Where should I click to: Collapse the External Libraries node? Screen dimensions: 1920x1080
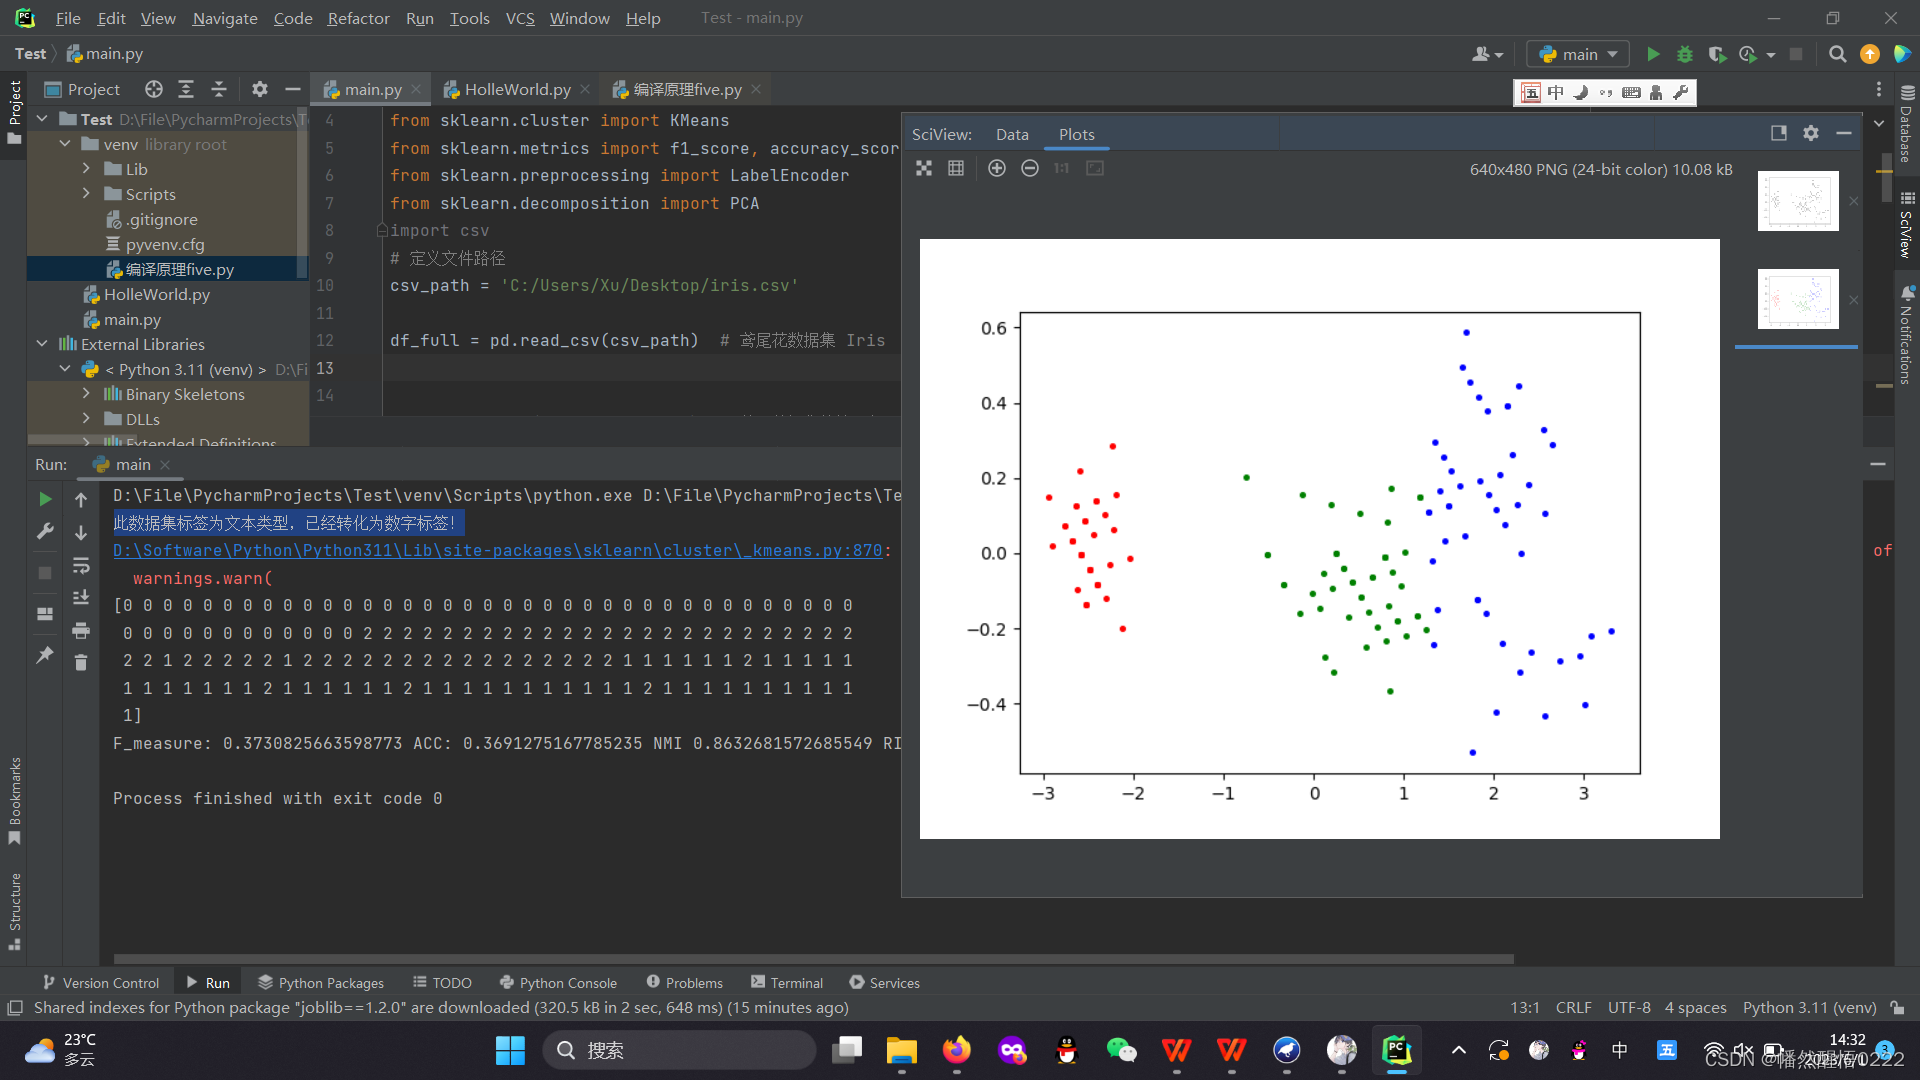point(42,344)
